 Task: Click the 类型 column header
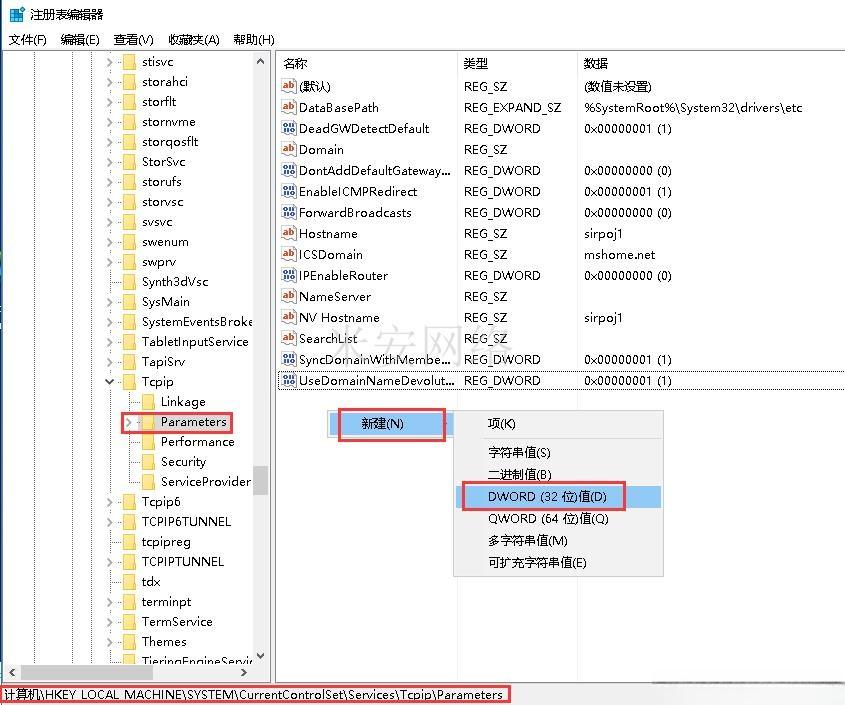[x=517, y=63]
